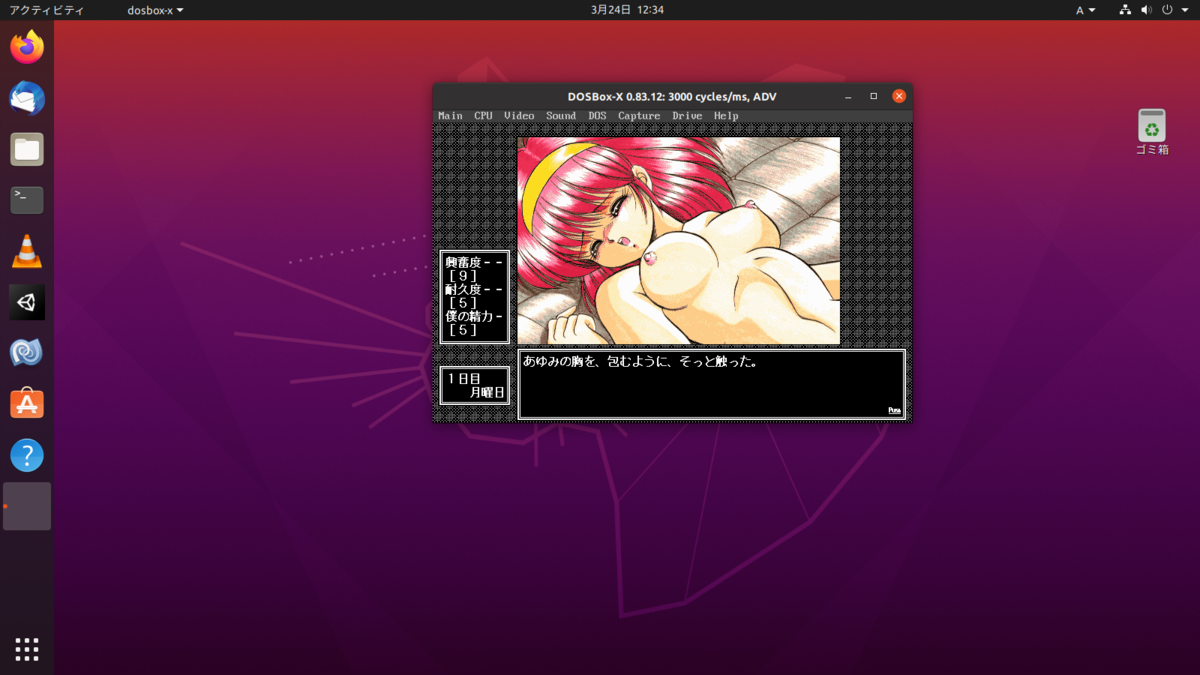Maximize the DOSBox-X window

(873, 97)
